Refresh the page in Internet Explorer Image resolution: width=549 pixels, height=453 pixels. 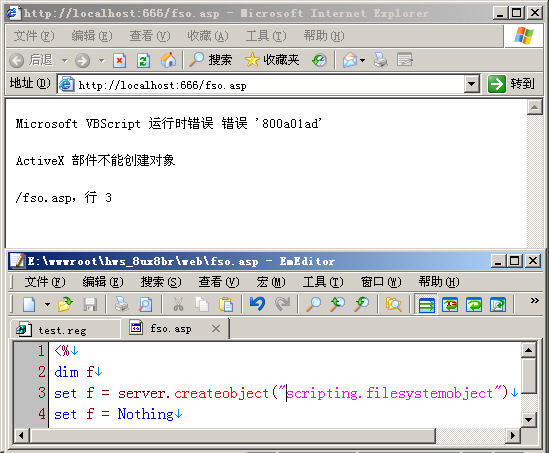coord(143,61)
